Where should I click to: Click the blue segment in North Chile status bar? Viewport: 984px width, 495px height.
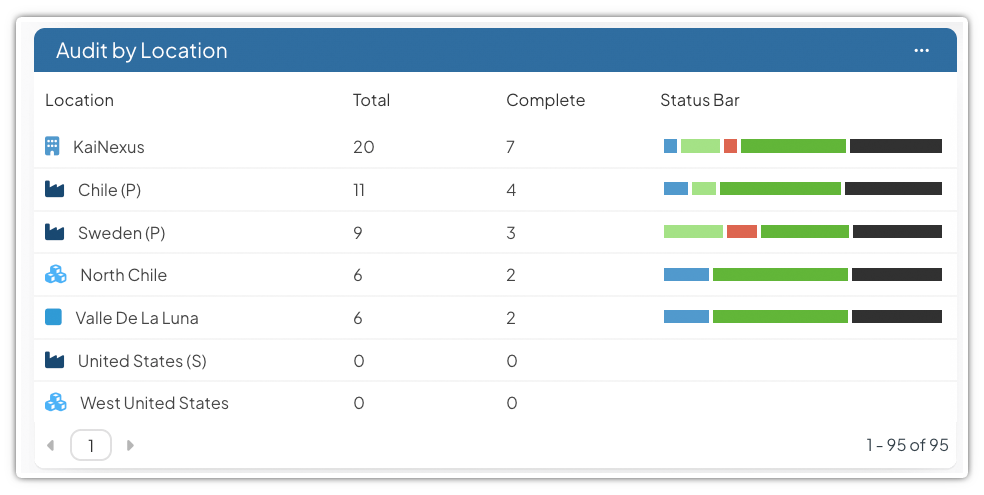click(686, 275)
